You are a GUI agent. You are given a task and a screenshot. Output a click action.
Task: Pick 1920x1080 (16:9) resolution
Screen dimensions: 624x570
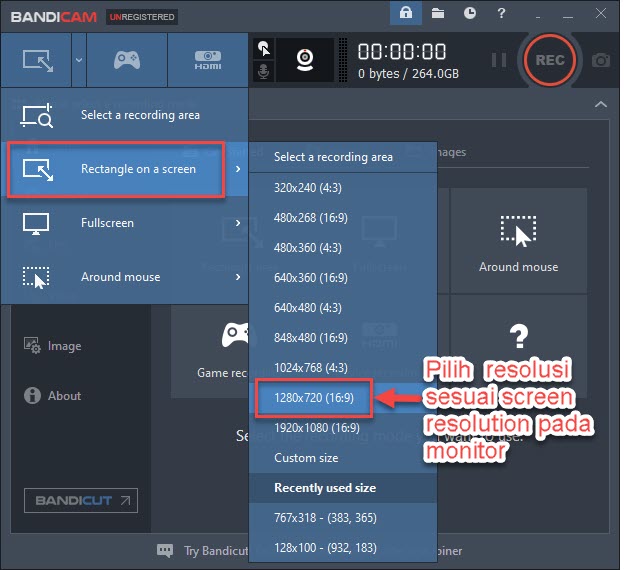(x=343, y=428)
